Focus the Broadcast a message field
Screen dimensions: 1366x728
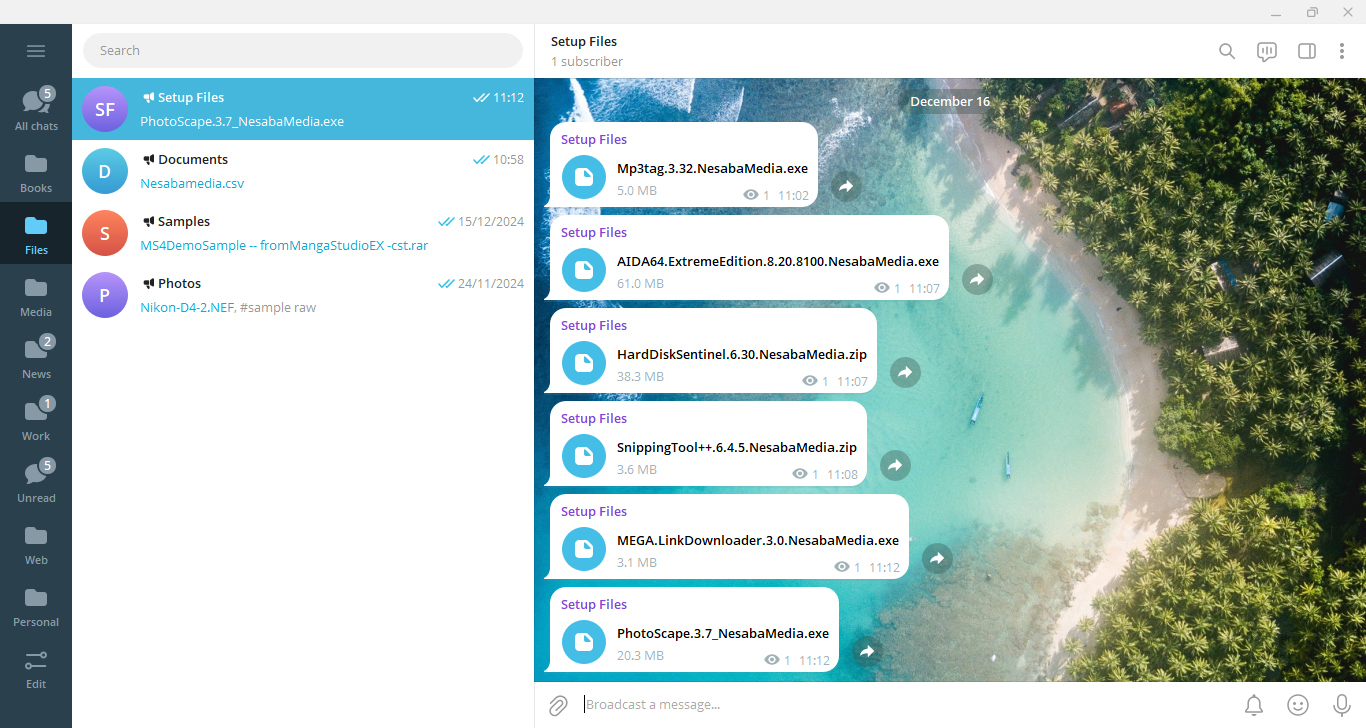point(900,705)
